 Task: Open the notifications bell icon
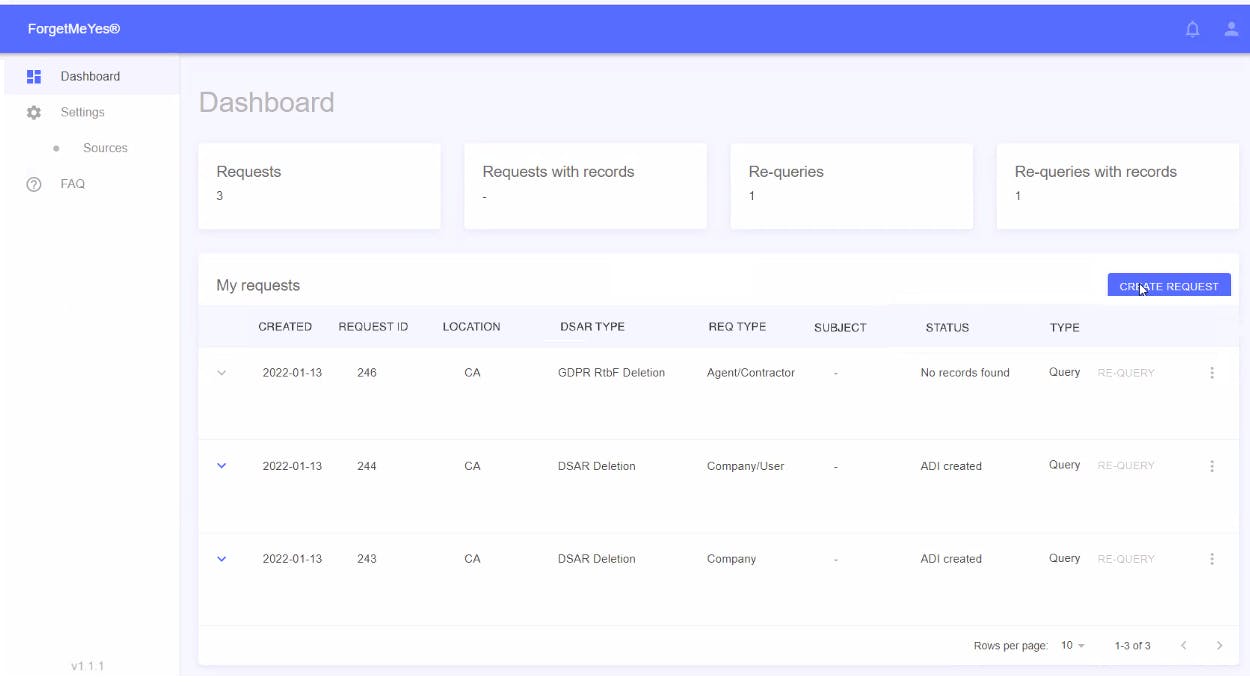coord(1192,30)
